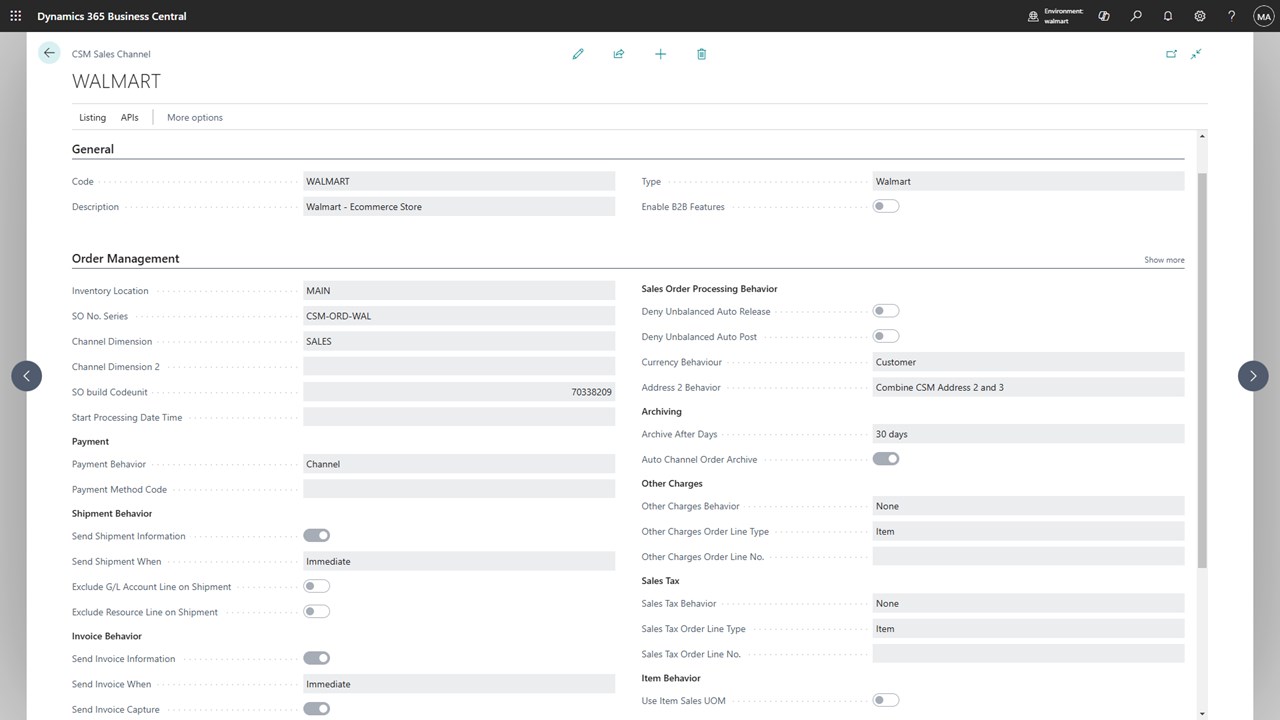The width and height of the screenshot is (1280, 720).
Task: Open the MA user account avatar
Action: 1263,16
